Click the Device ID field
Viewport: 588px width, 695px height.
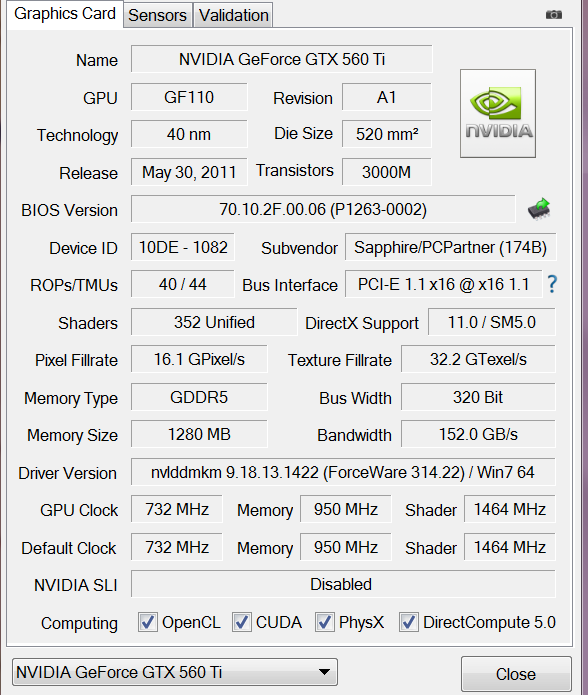[x=183, y=247]
